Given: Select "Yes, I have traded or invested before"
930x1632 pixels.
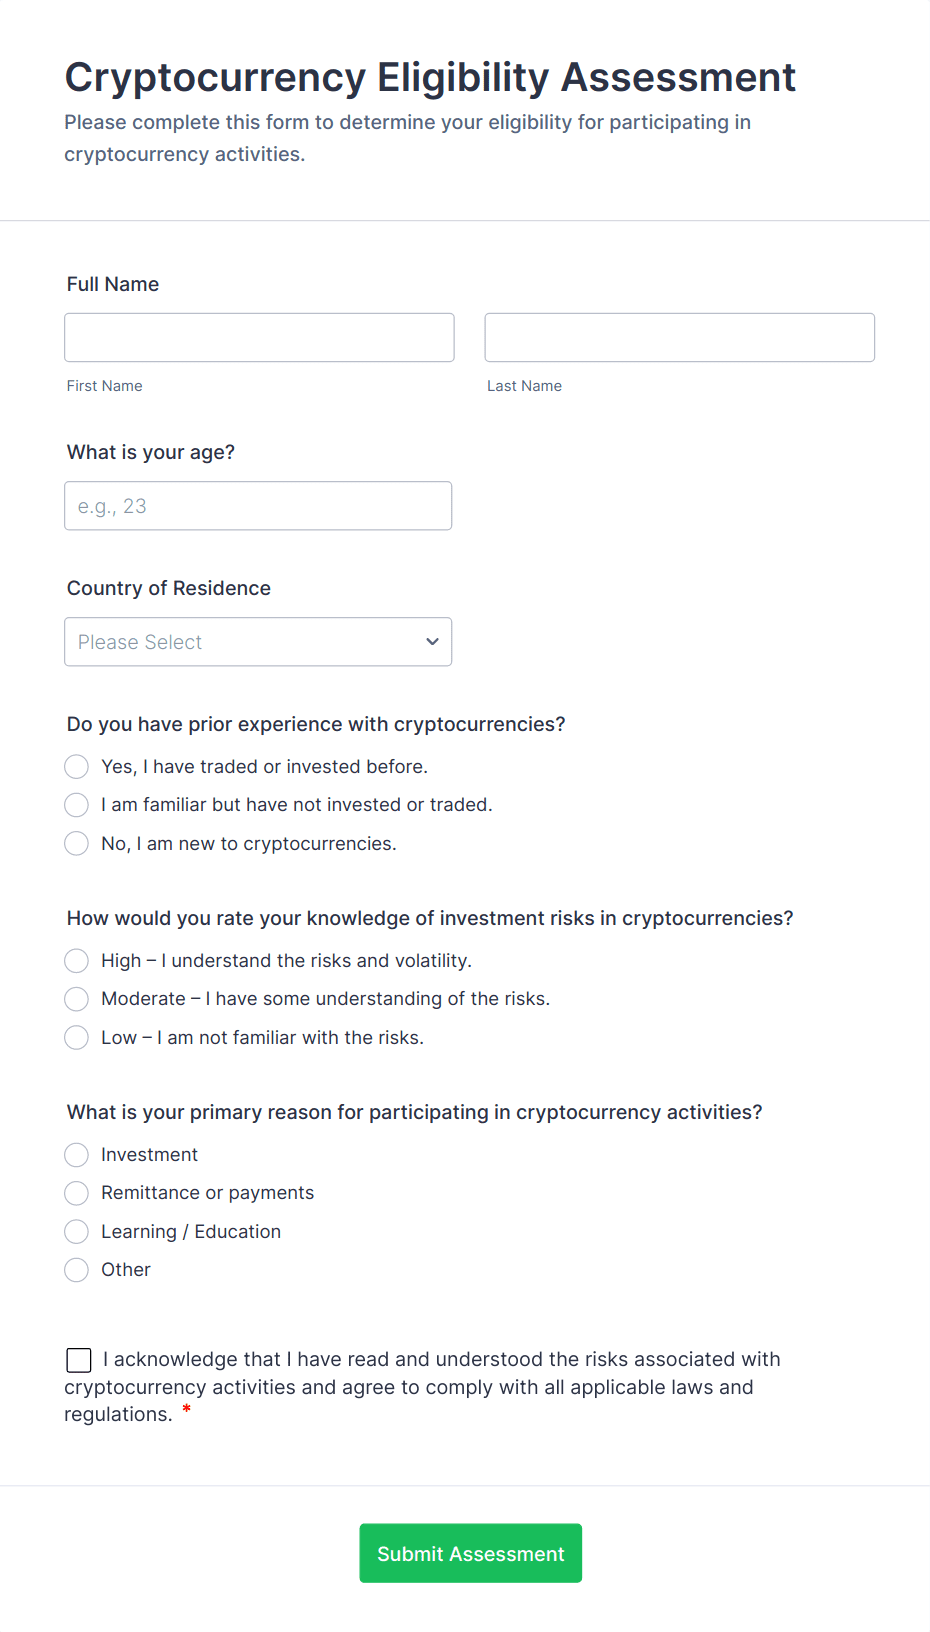Looking at the screenshot, I should click(77, 767).
